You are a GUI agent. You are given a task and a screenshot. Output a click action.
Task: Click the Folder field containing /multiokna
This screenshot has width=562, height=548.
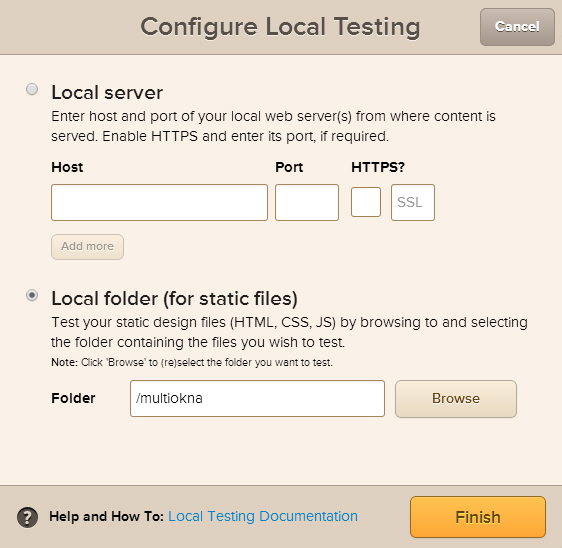click(x=257, y=399)
